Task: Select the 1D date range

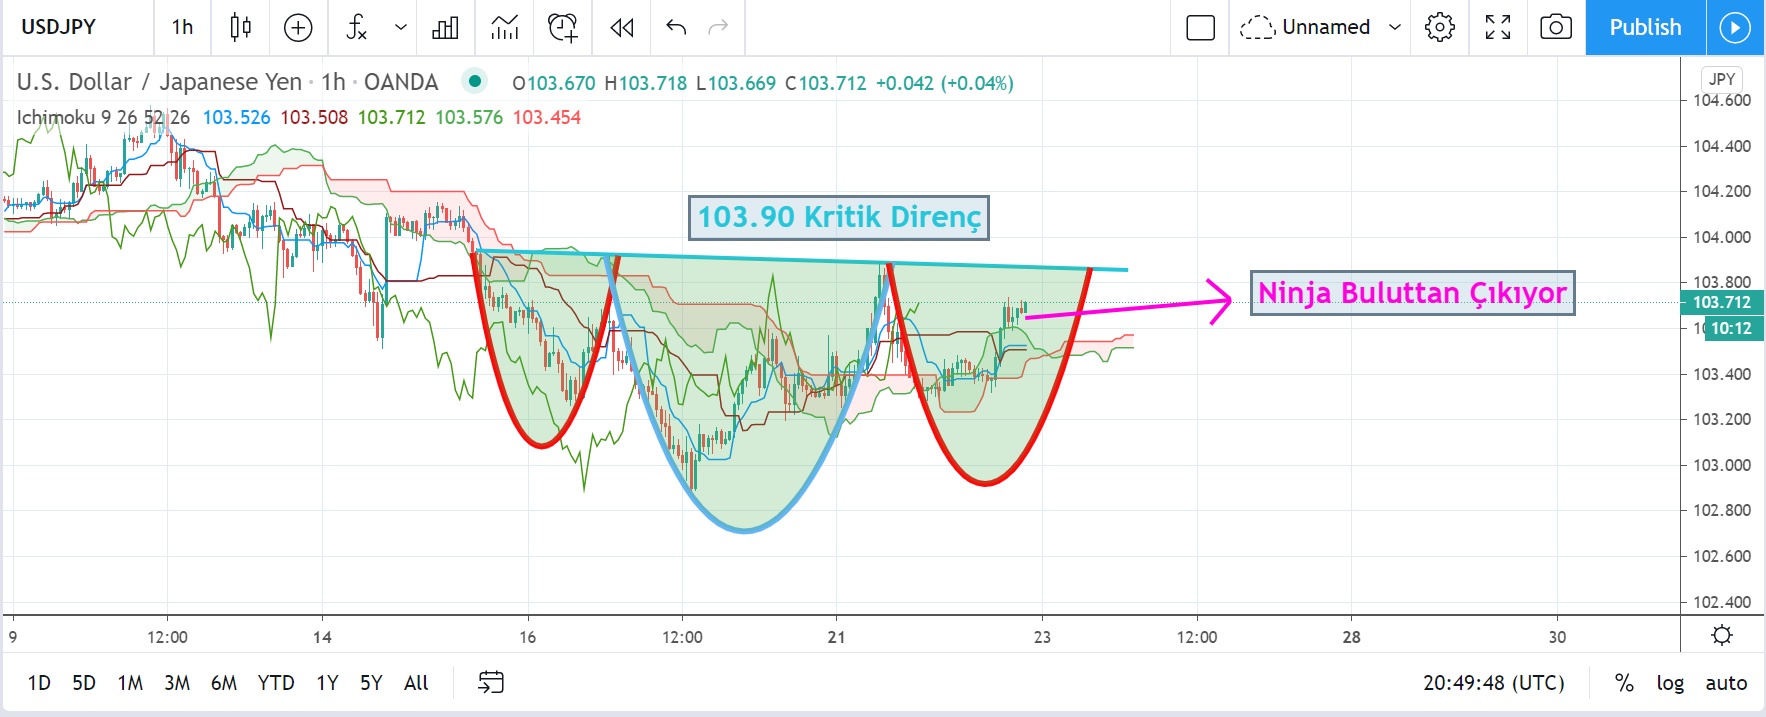Action: click(x=39, y=683)
